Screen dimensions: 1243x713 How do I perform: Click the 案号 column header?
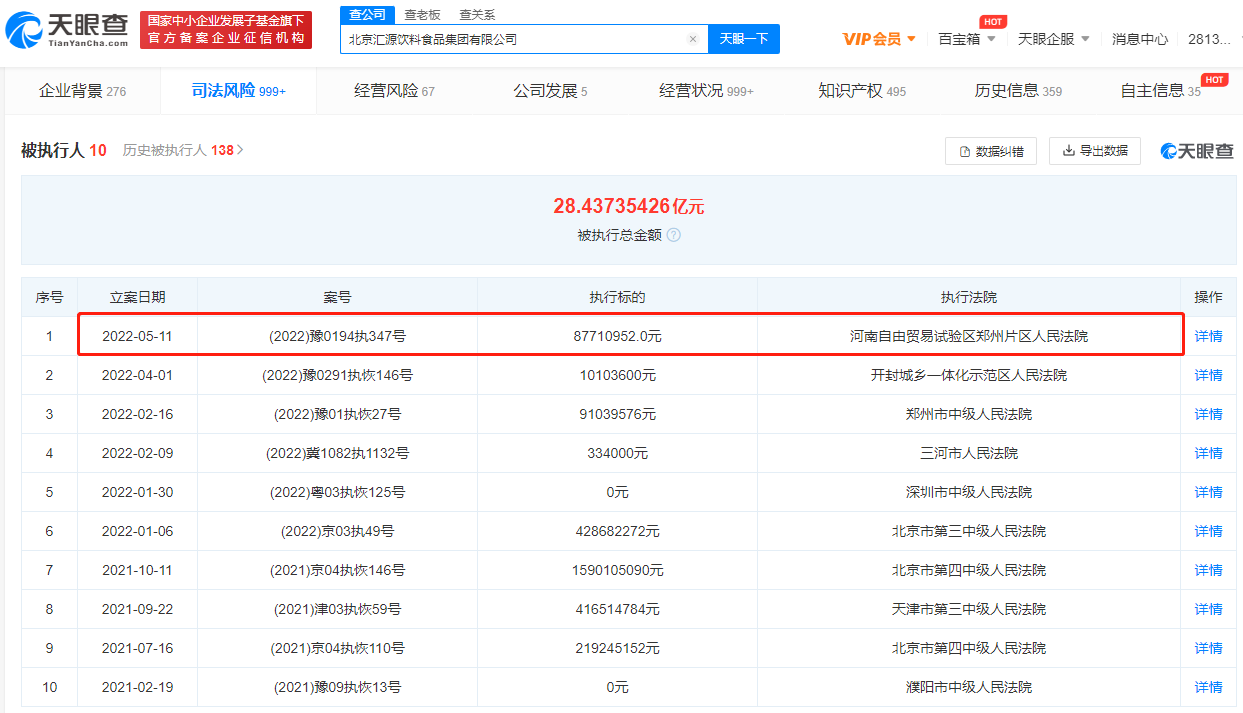tap(337, 297)
